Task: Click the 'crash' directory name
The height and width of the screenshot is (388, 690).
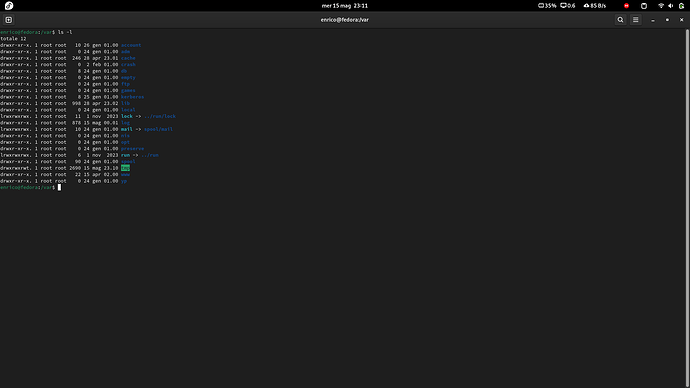Action: coord(128,64)
